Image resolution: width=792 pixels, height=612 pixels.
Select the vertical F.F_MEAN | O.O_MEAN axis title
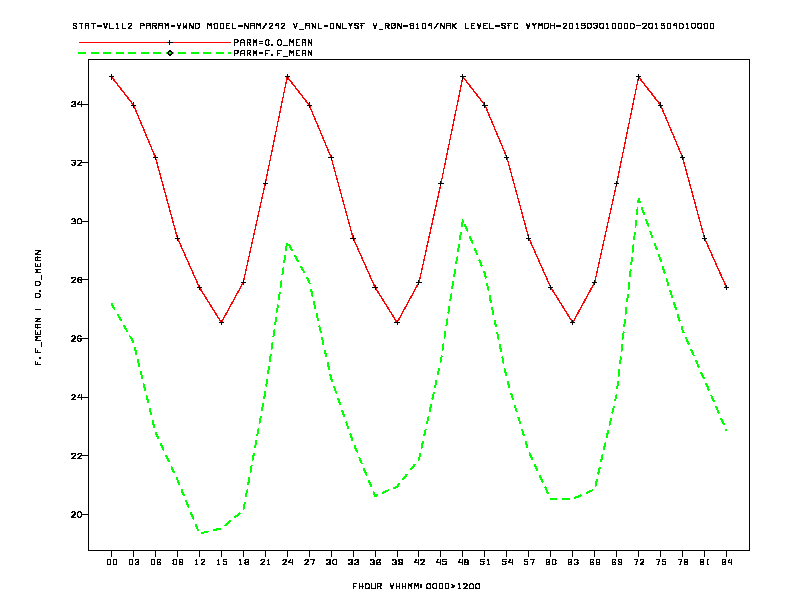click(38, 307)
